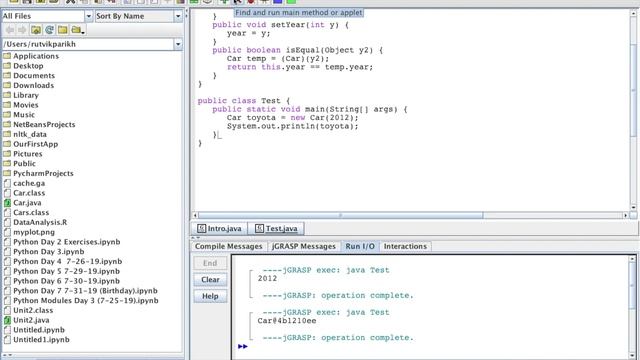Click the blue input prompt arrows in Run I/O
Viewport: 640px width, 360px height.
coord(242,347)
